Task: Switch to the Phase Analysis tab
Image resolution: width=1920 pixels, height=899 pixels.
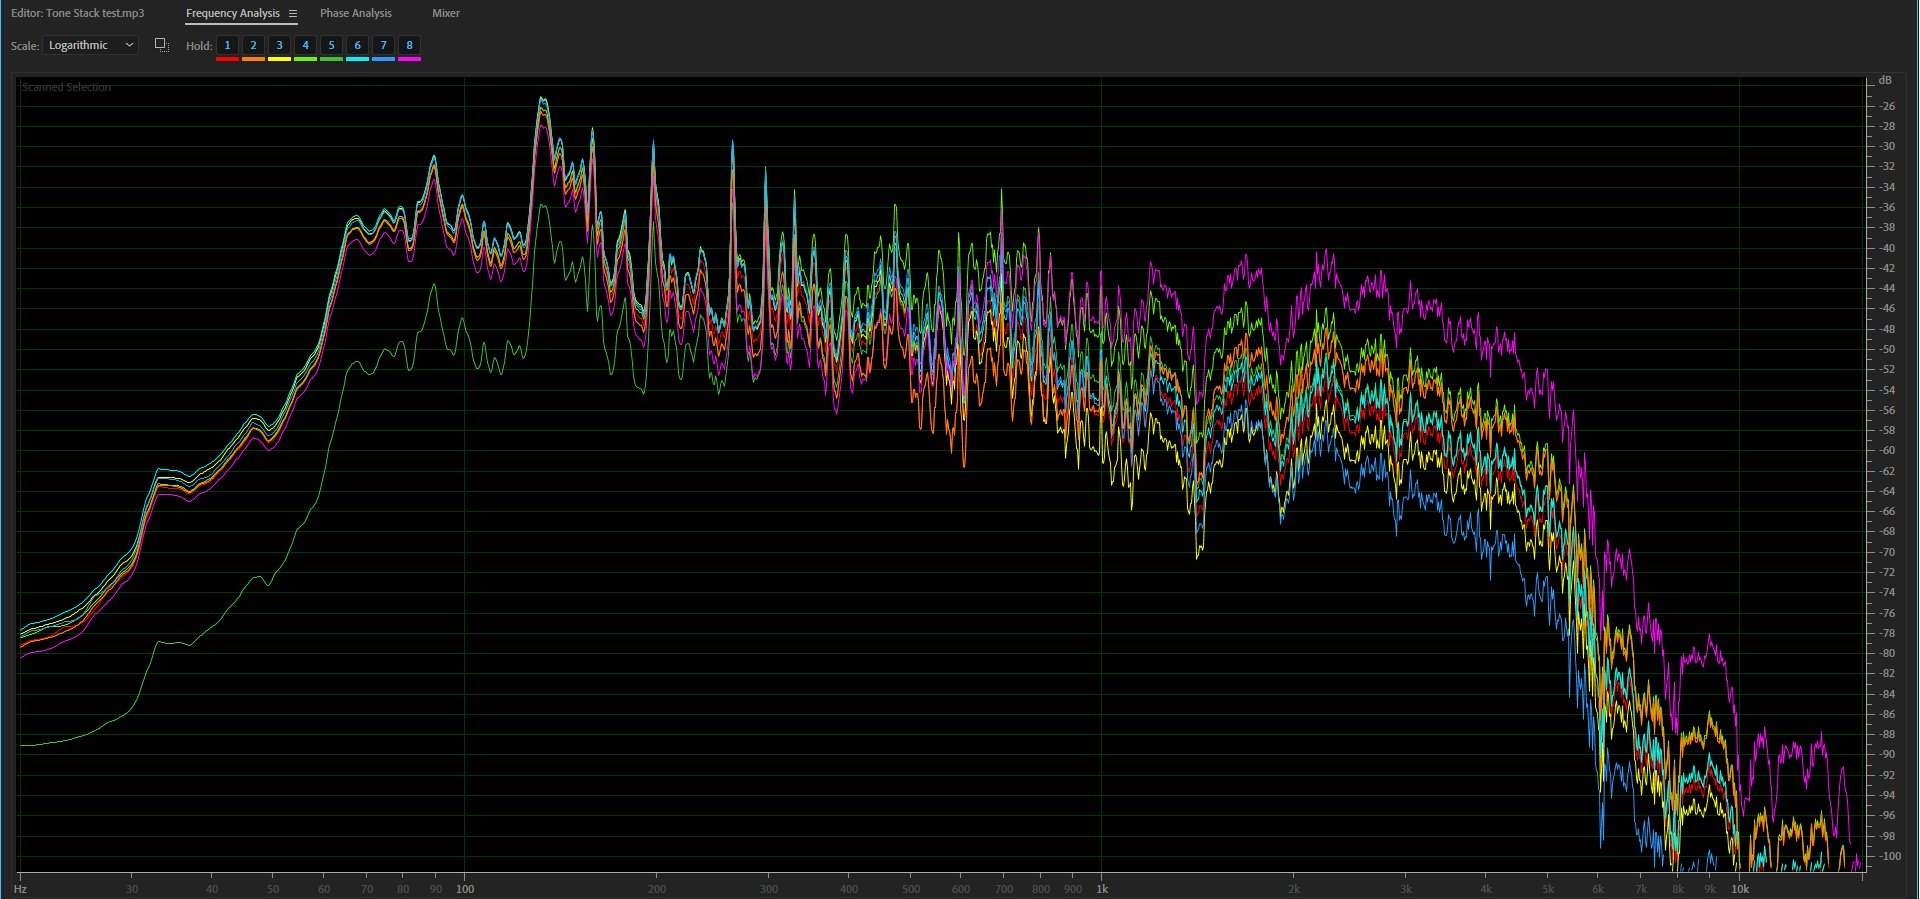Action: tap(355, 14)
